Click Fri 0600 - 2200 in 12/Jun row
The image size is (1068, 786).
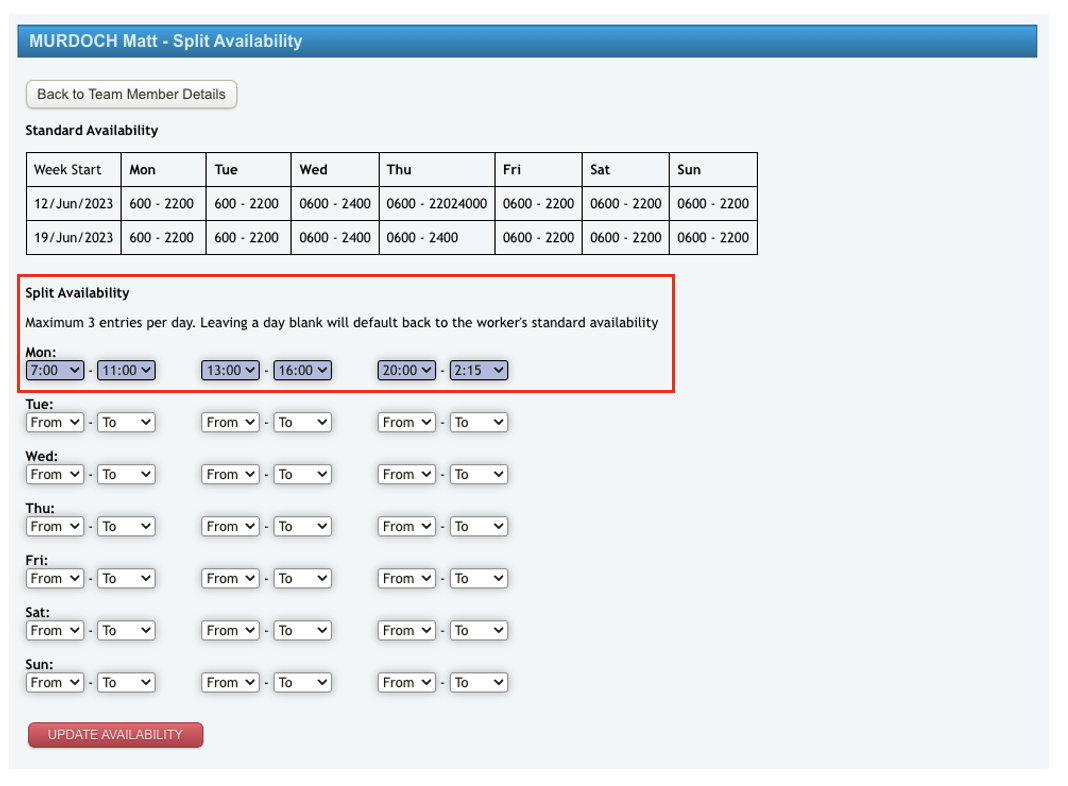point(539,204)
